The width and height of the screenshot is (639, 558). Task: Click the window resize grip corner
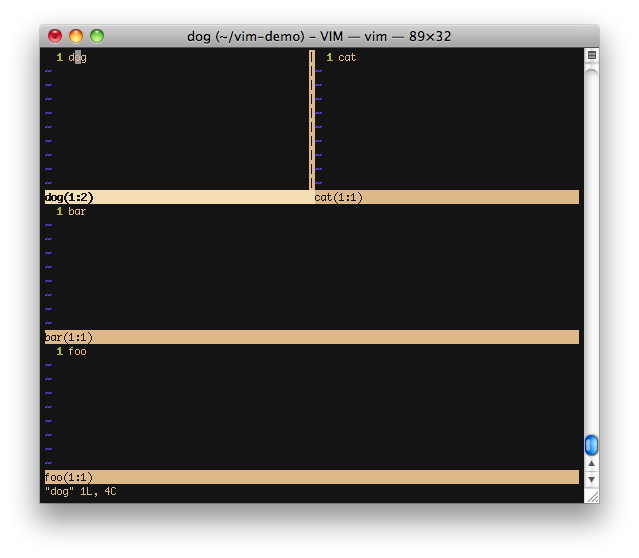tap(593, 497)
